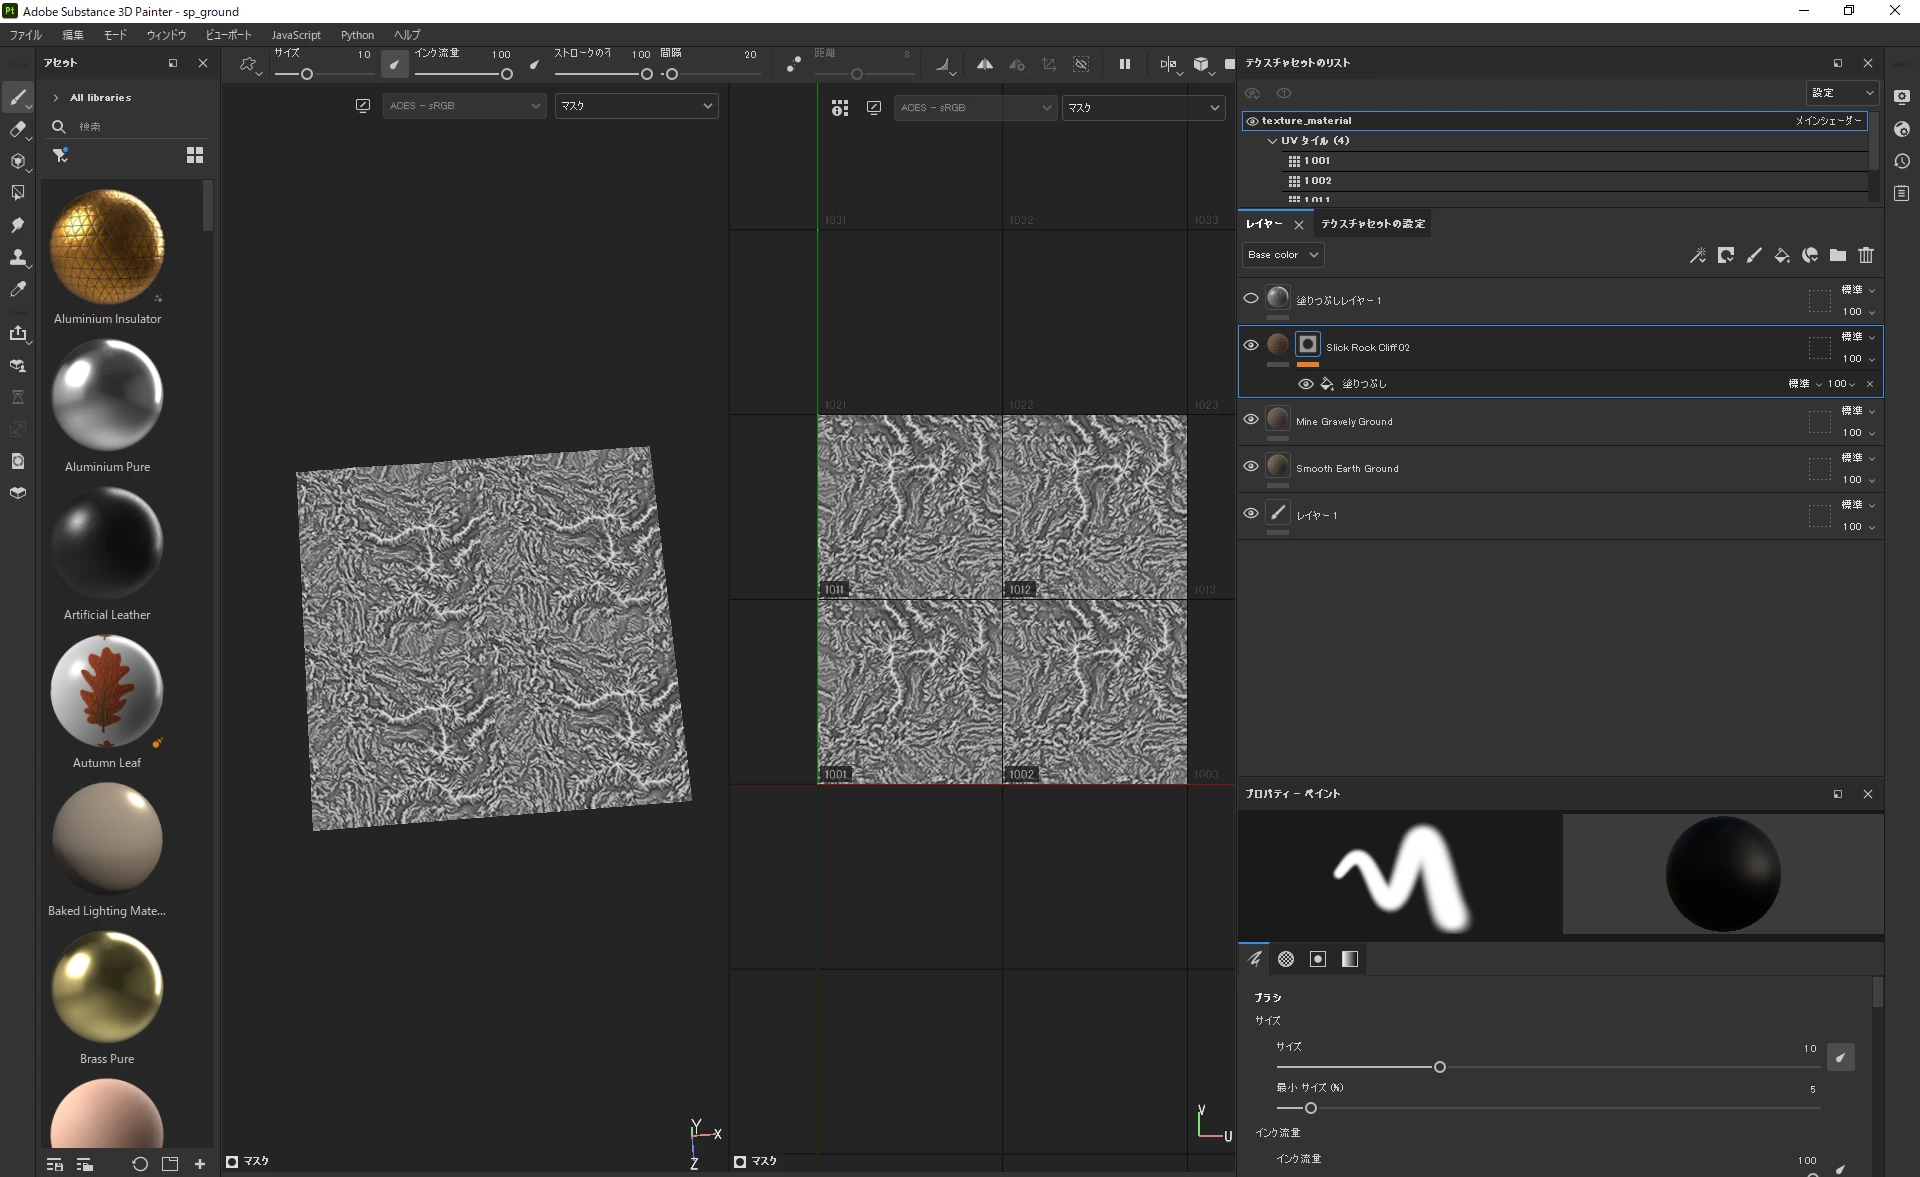Select the Polygon Fill tool
Screen dimensions: 1920x1177
pyautogui.click(x=17, y=193)
